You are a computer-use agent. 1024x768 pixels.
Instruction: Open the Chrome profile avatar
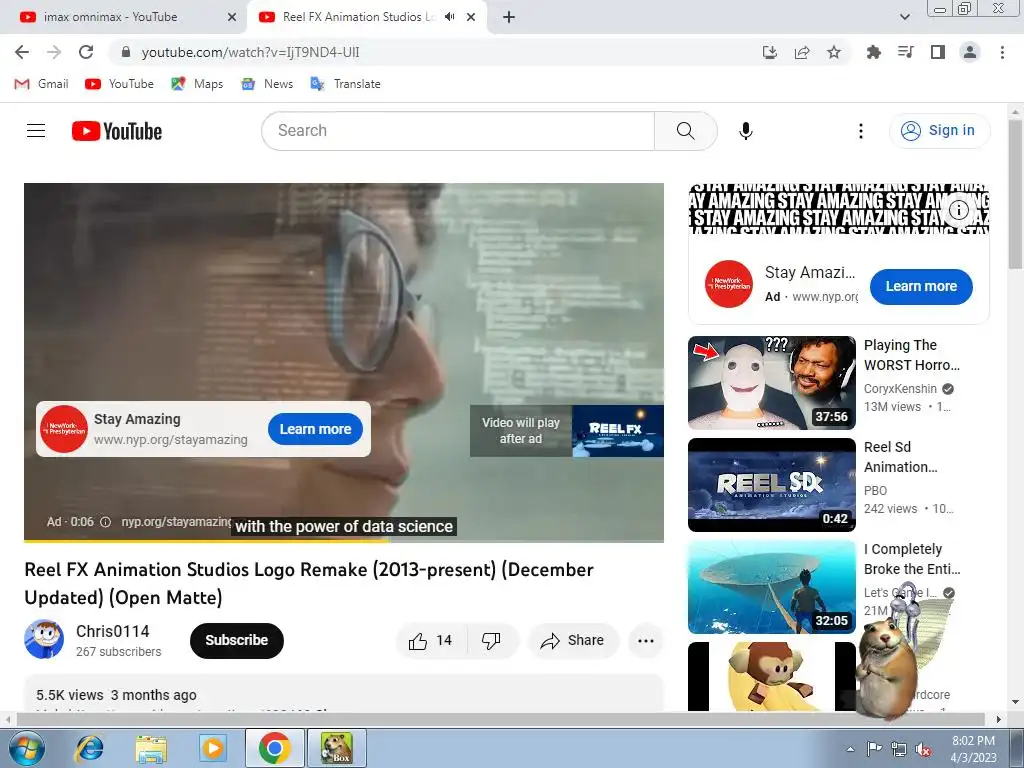[970, 52]
